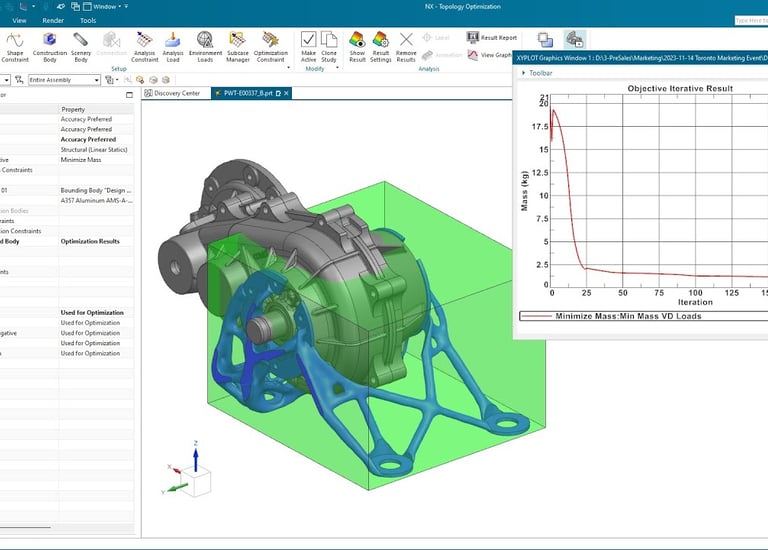Click the Mass (kg) axis label
The width and height of the screenshot is (768, 550).
click(x=525, y=191)
